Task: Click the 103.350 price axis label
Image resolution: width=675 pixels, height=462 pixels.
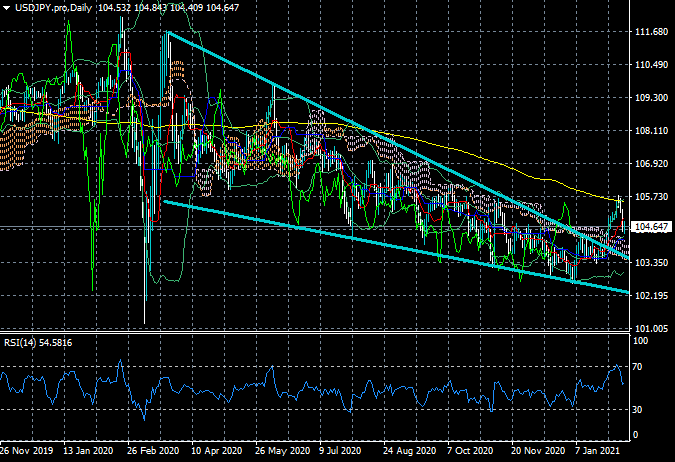Action: pos(651,262)
